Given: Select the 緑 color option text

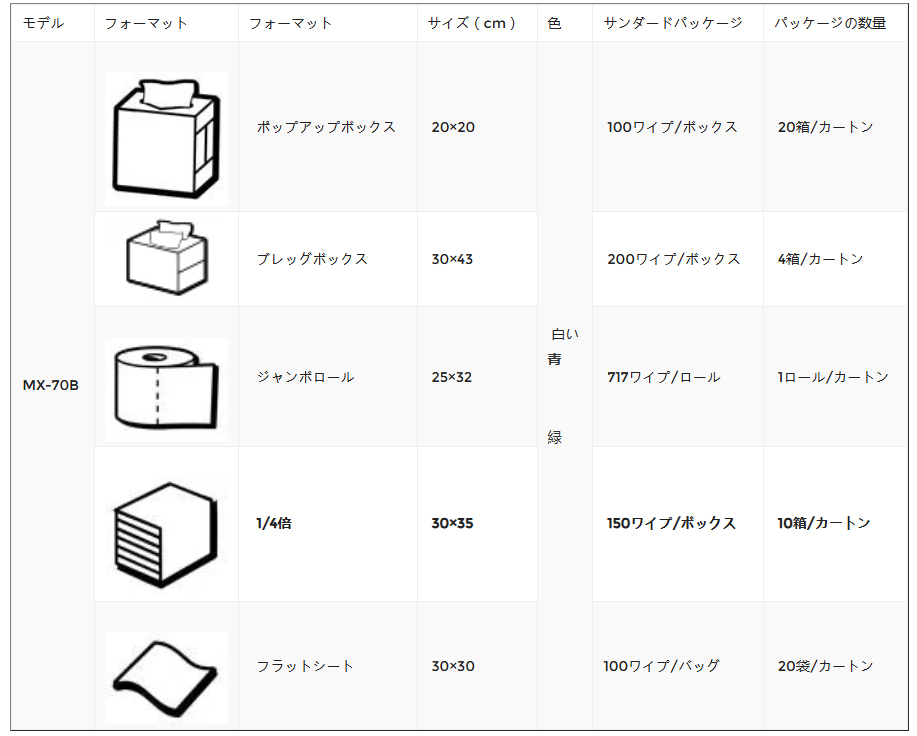Looking at the screenshot, I should coord(554,437).
